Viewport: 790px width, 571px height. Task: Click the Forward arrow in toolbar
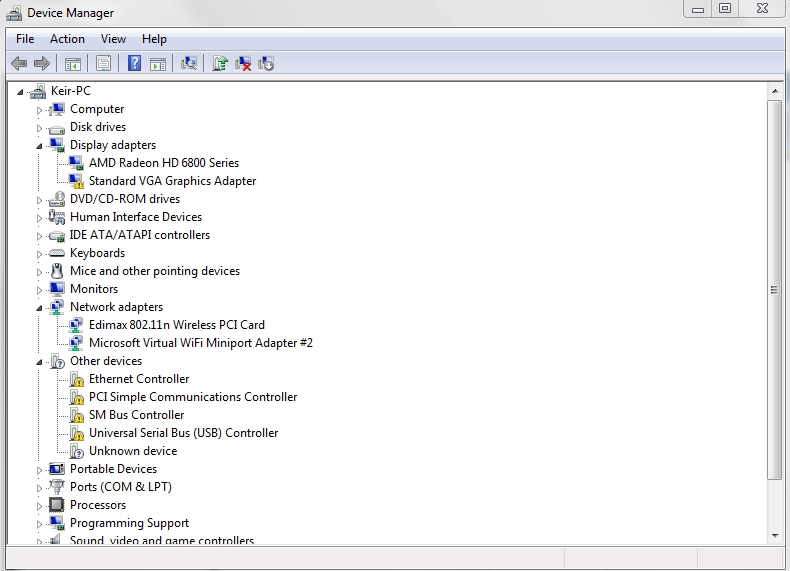42,64
